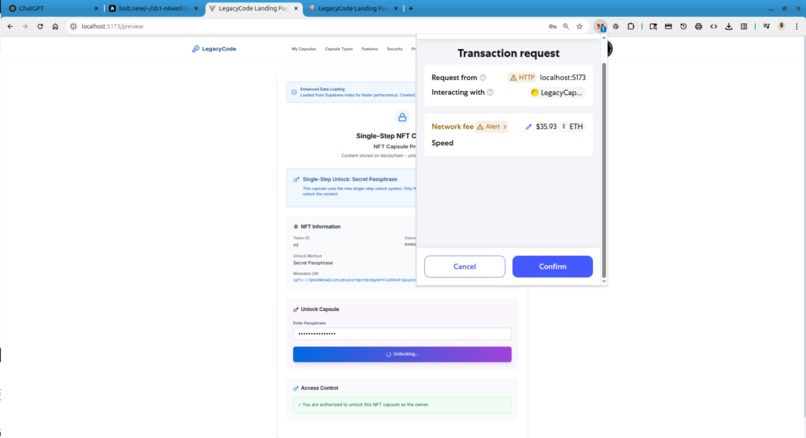The height and width of the screenshot is (438, 806).
Task: Reload the page with the refresh icon
Action: coord(40,26)
